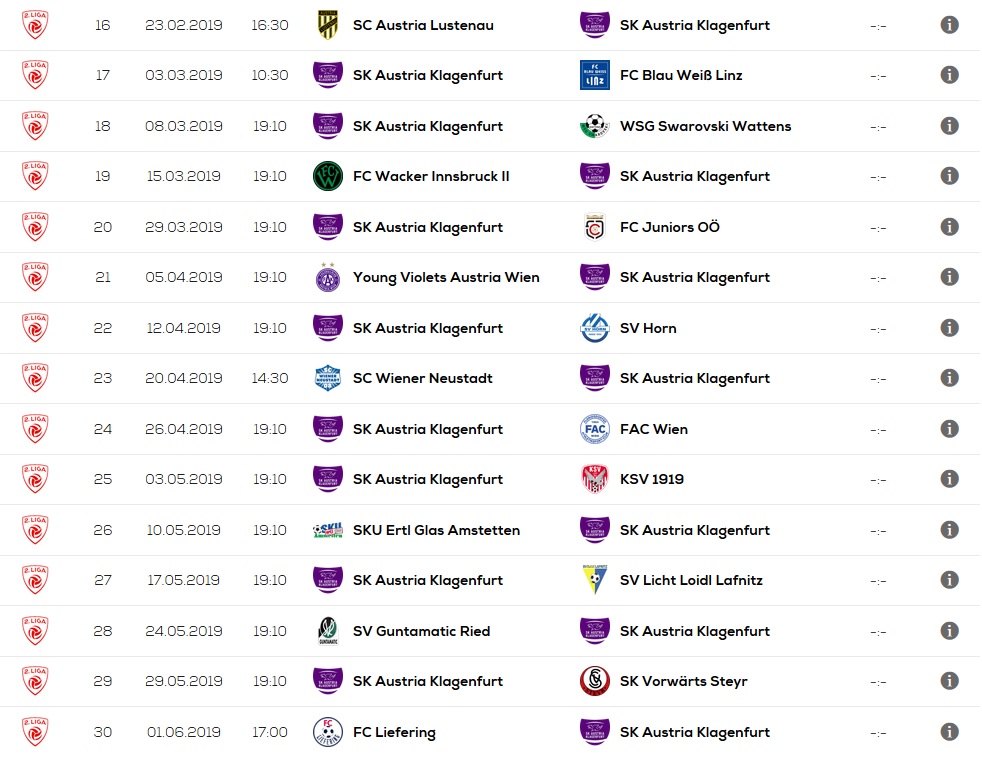Screen dimensions: 982x762
Task: Click the SK Vorwärts Steyr logo
Action: pyautogui.click(x=595, y=681)
